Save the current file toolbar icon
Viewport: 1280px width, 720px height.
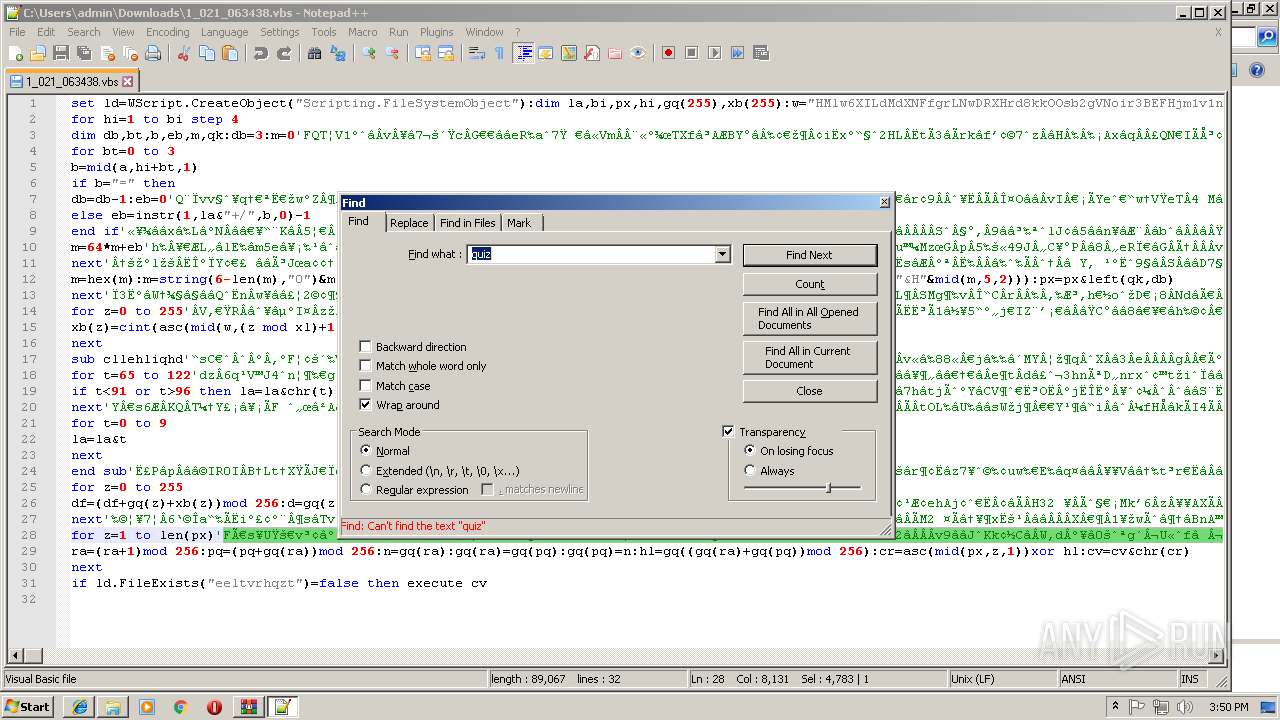tap(60, 53)
